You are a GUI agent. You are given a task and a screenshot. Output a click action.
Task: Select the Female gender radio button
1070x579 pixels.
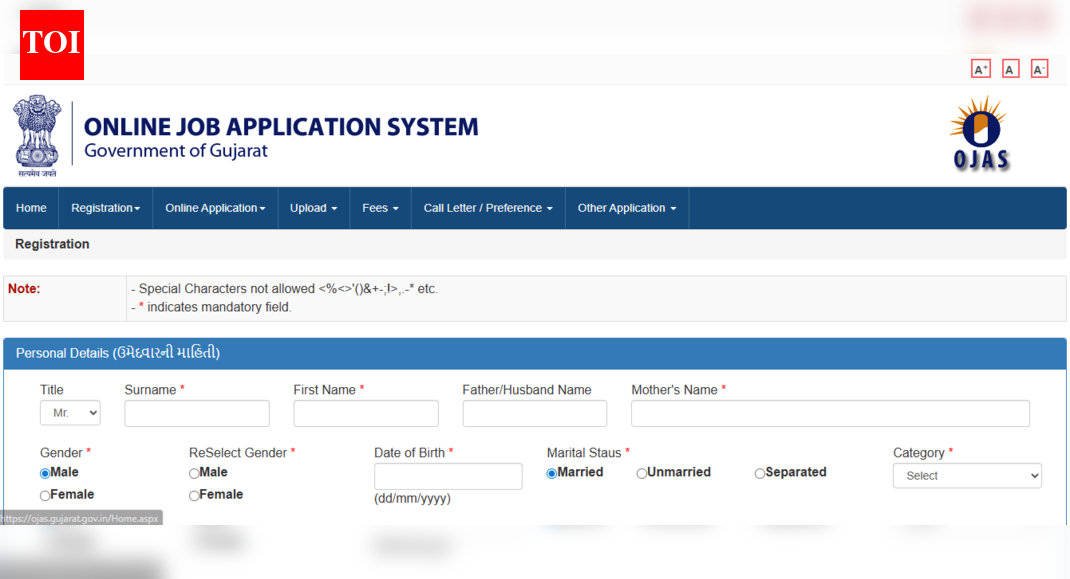point(44,494)
